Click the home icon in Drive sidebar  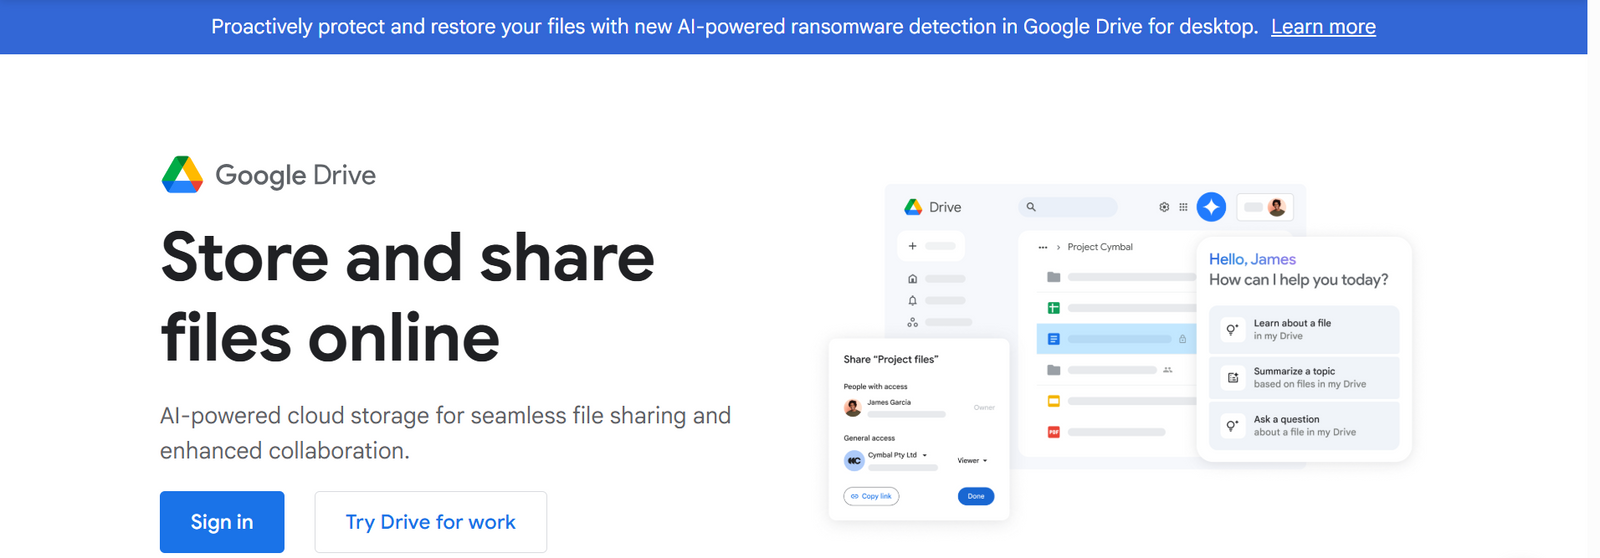coord(912,279)
